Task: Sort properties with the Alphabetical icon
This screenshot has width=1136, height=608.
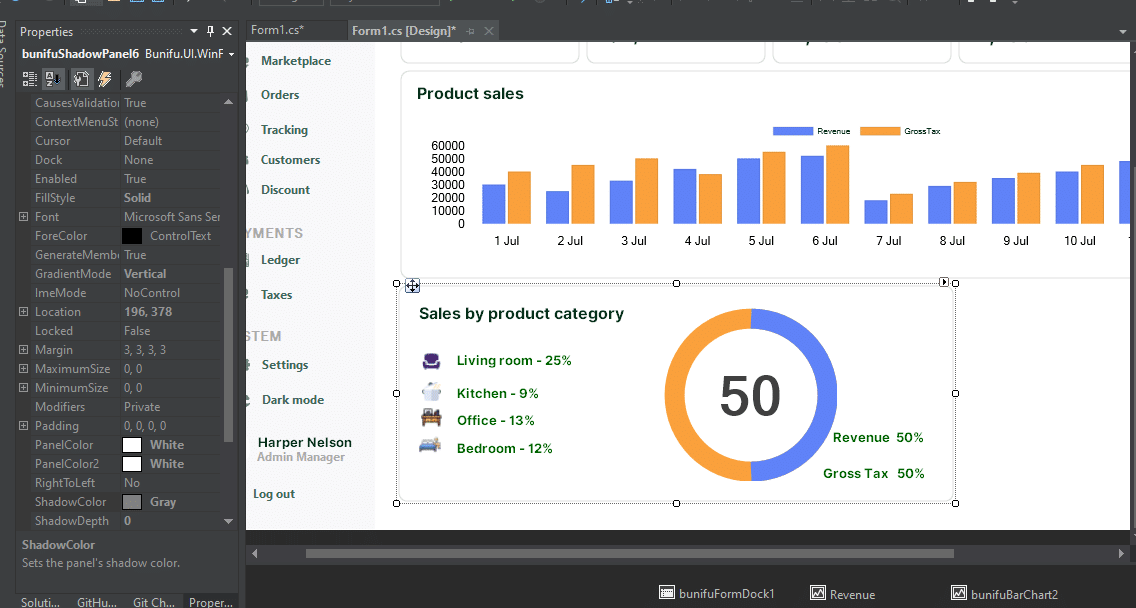Action: [x=53, y=79]
